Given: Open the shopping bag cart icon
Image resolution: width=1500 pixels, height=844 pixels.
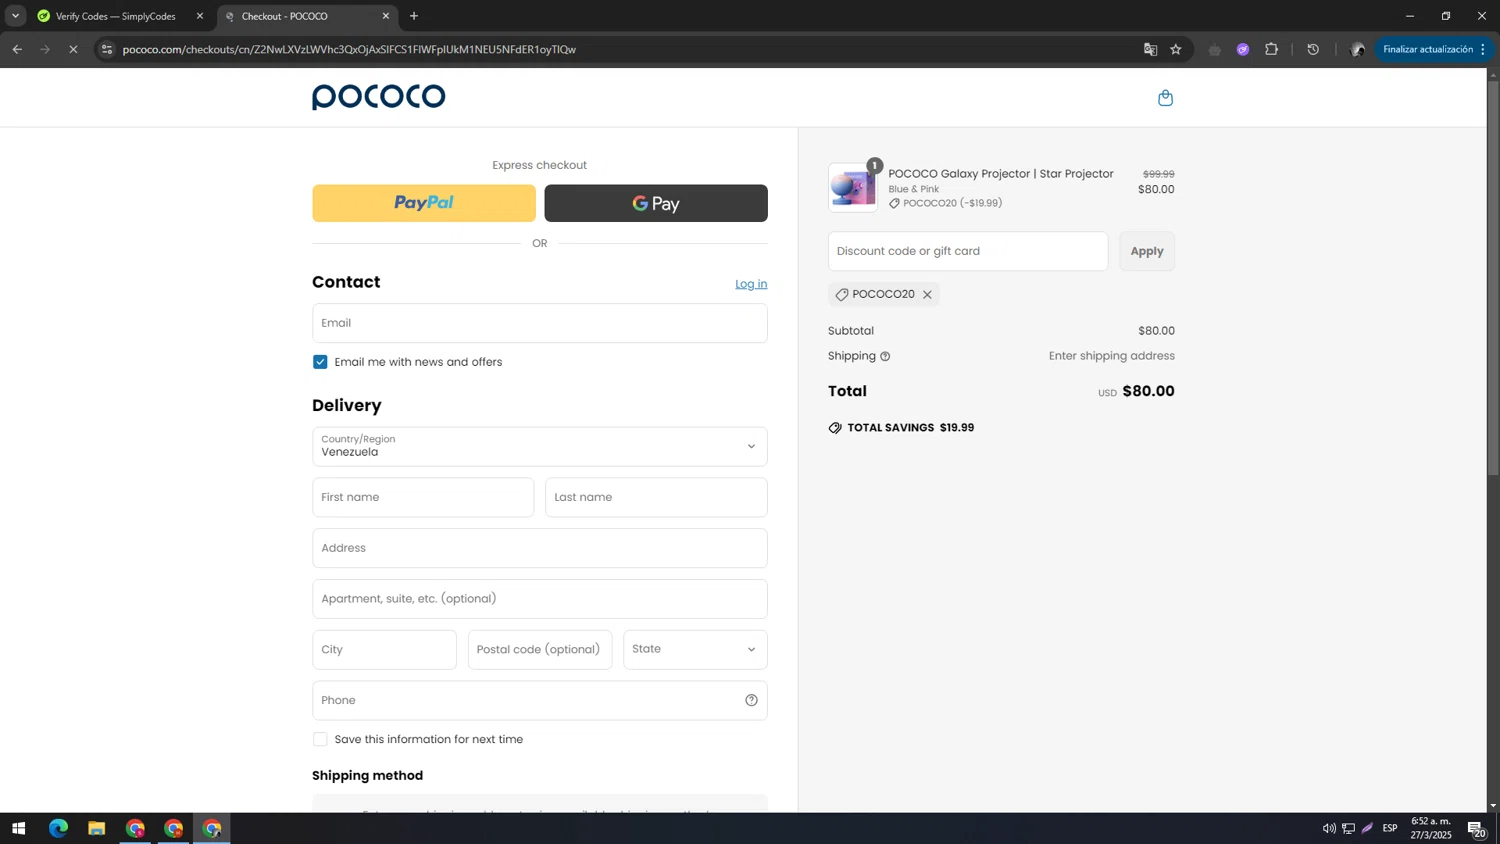Looking at the screenshot, I should coord(1165,98).
